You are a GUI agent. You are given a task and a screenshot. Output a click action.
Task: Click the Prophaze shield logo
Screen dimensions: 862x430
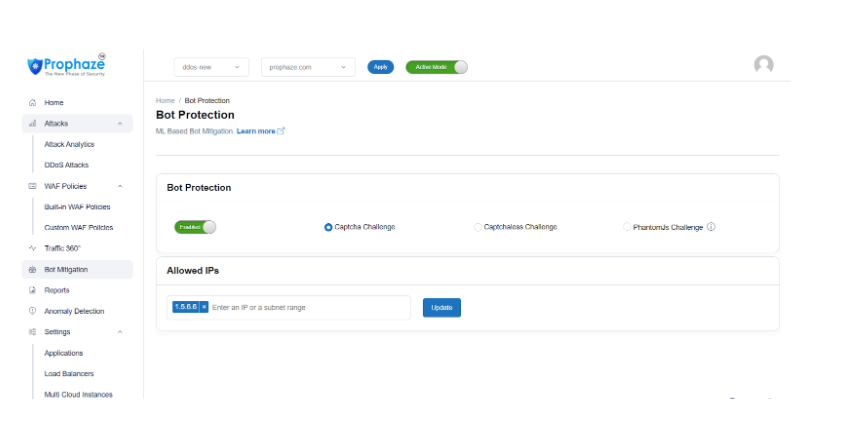point(35,66)
